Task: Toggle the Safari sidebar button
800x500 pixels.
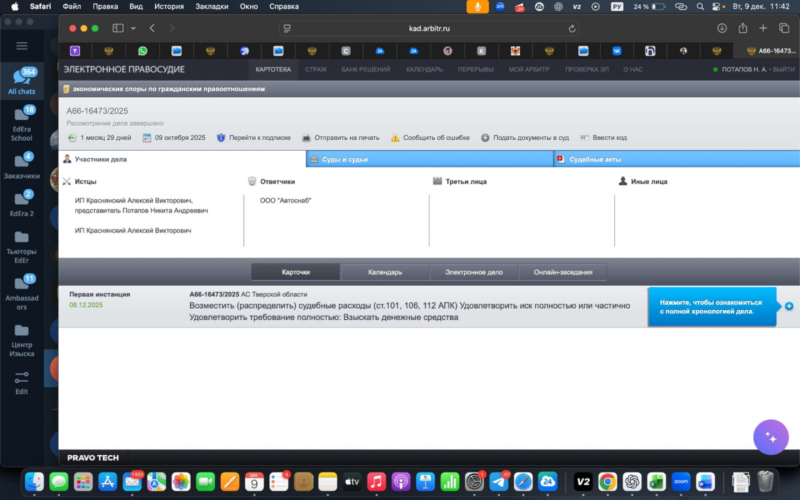Action: [x=117, y=28]
